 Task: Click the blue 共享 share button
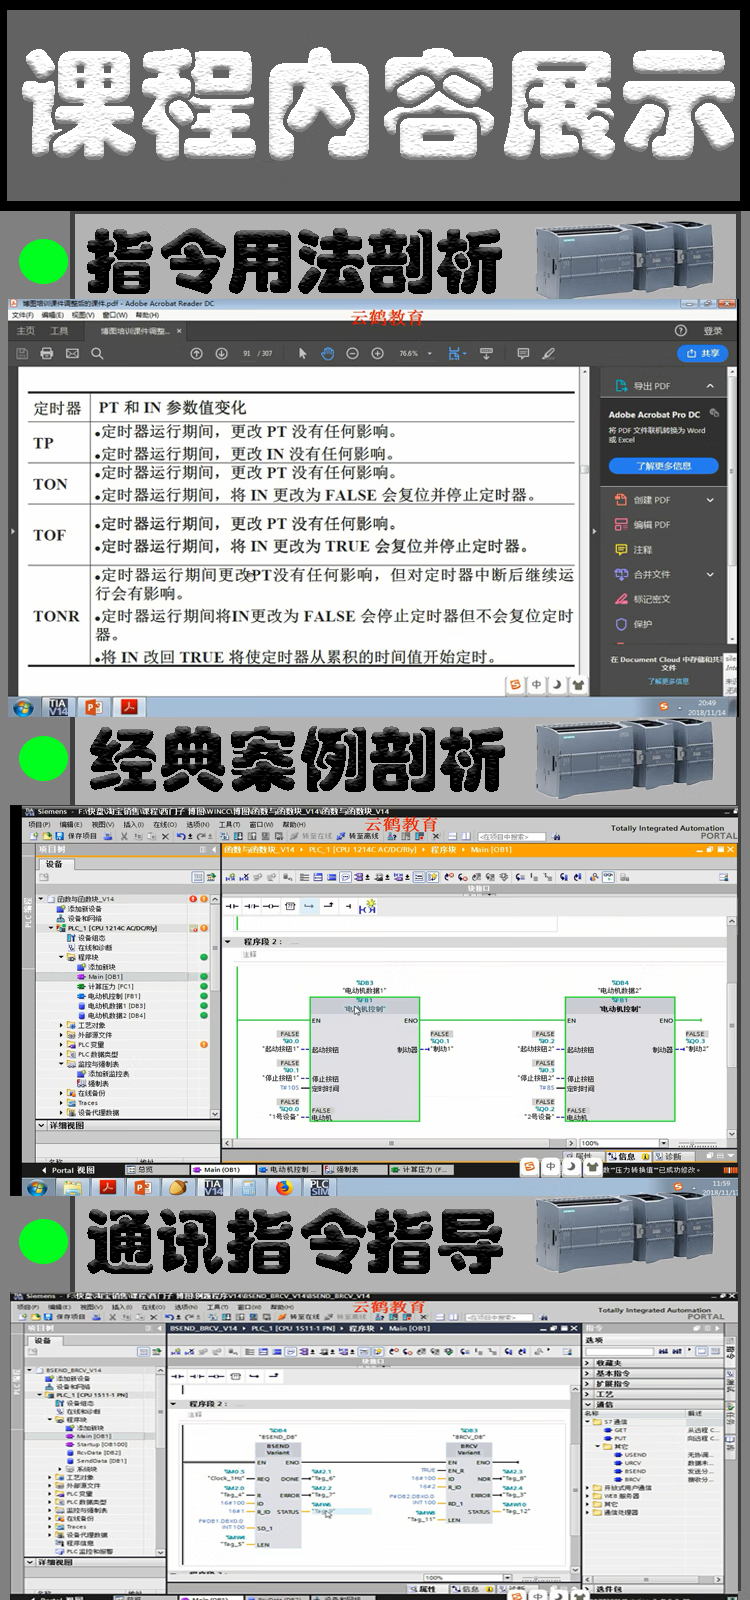click(703, 353)
